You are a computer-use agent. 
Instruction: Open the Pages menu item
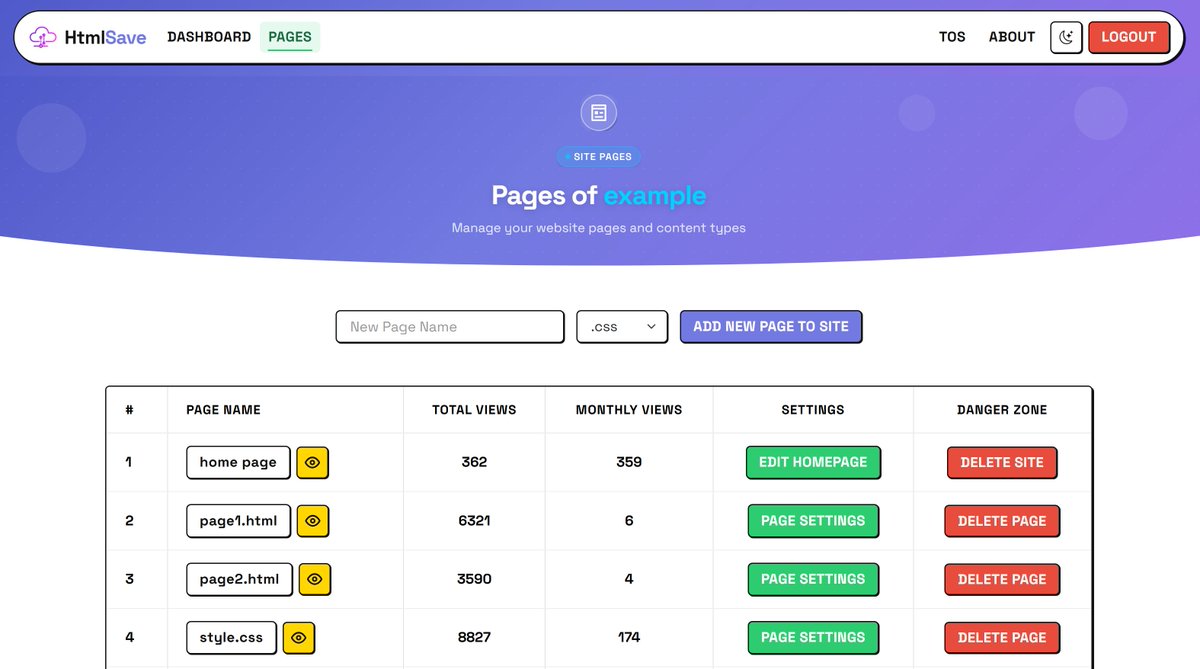coord(290,37)
